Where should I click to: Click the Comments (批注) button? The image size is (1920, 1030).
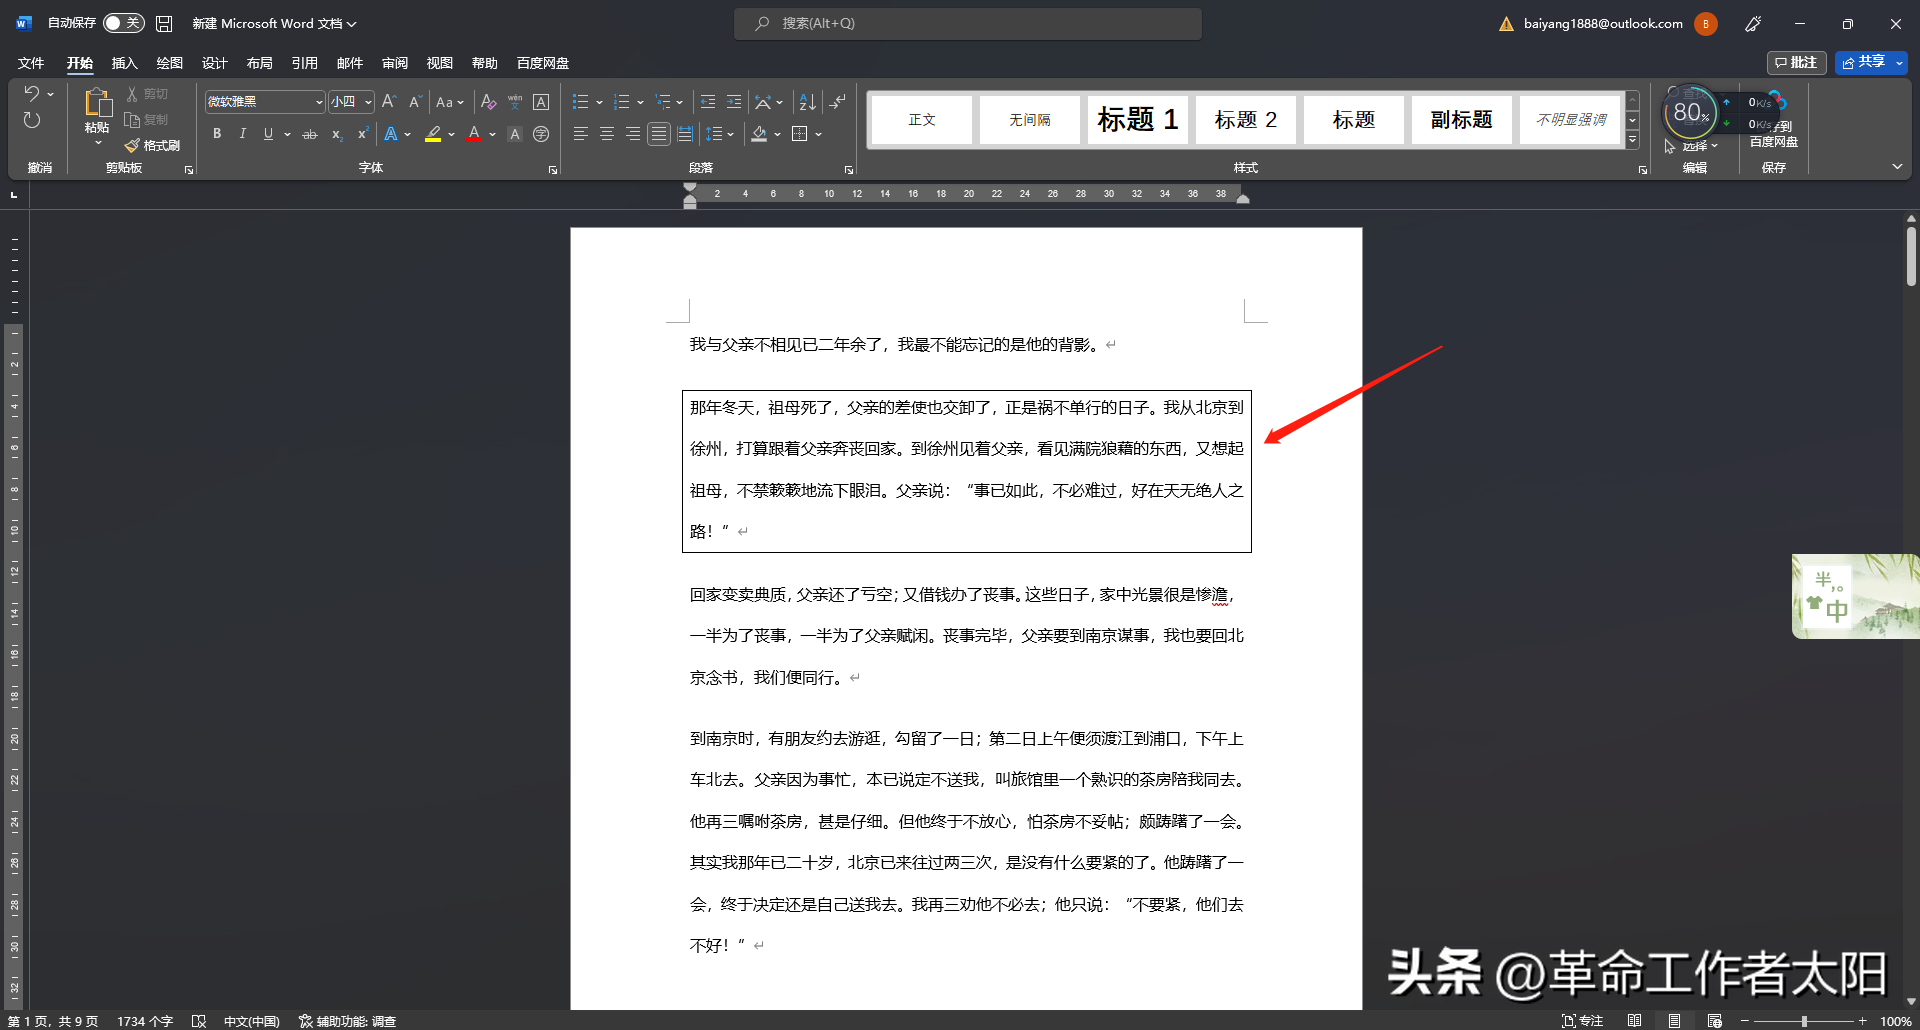[1796, 62]
